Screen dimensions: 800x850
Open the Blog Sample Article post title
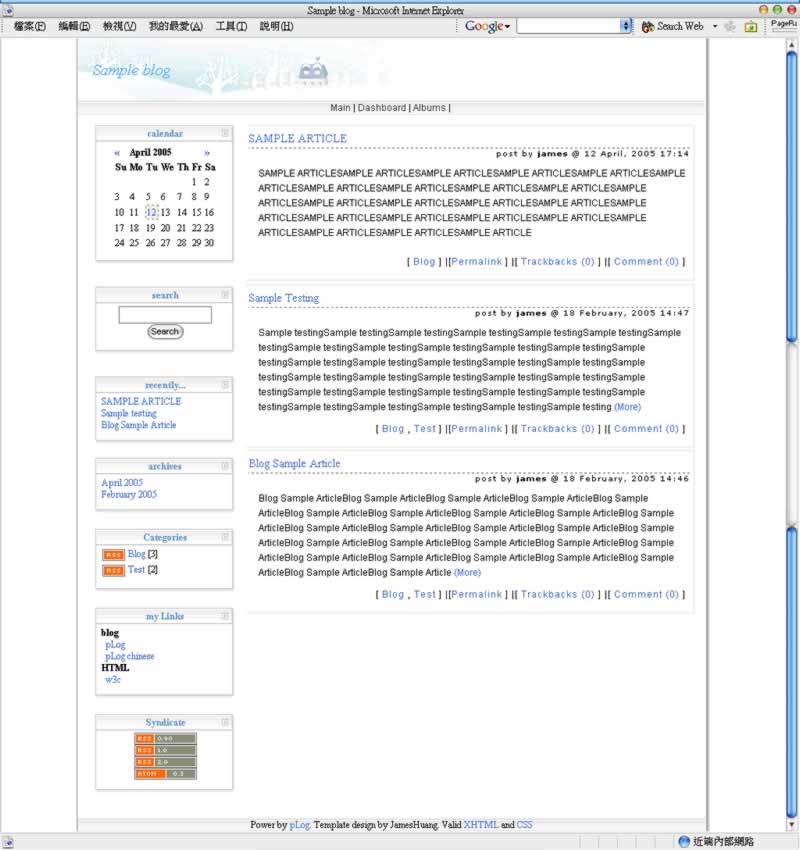tap(294, 463)
